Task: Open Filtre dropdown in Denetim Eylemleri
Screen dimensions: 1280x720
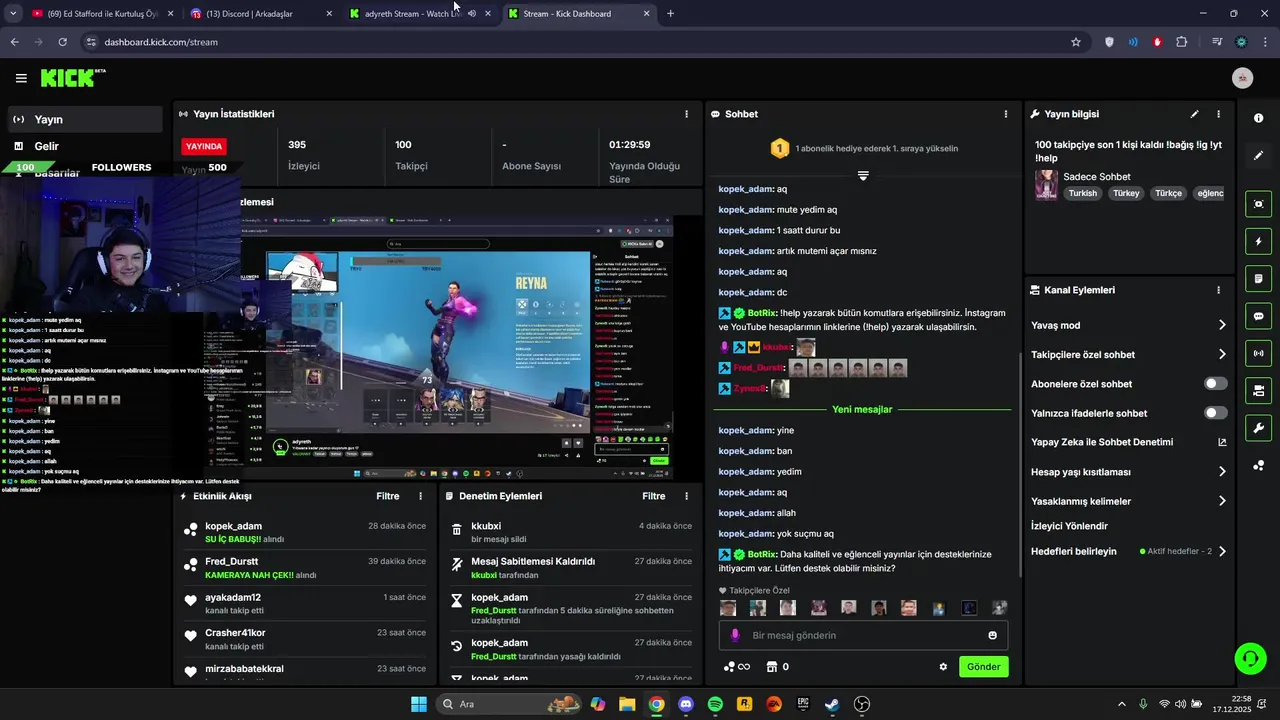Action: coord(654,496)
